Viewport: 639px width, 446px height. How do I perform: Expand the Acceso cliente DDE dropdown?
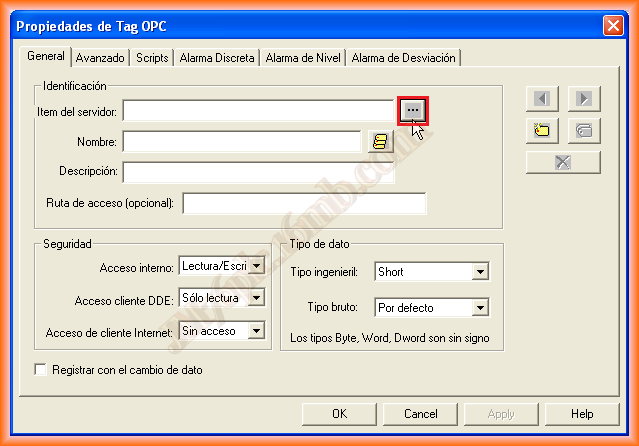click(x=256, y=298)
